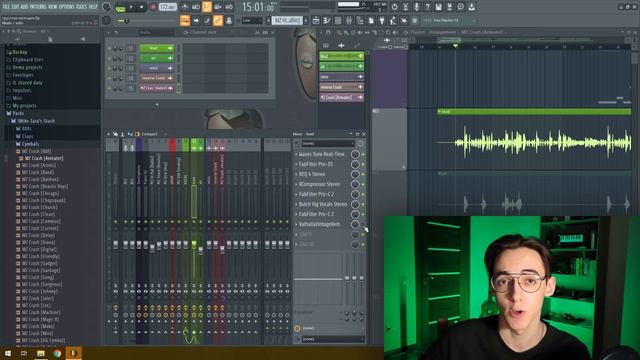640x360 pixels.
Task: Open the Channel rack view icon
Action: point(338,20)
